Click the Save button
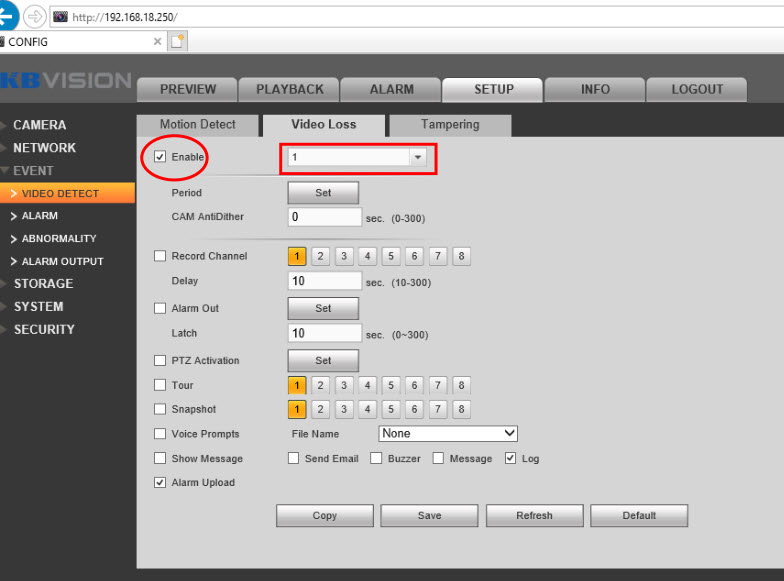784x581 pixels. point(429,516)
